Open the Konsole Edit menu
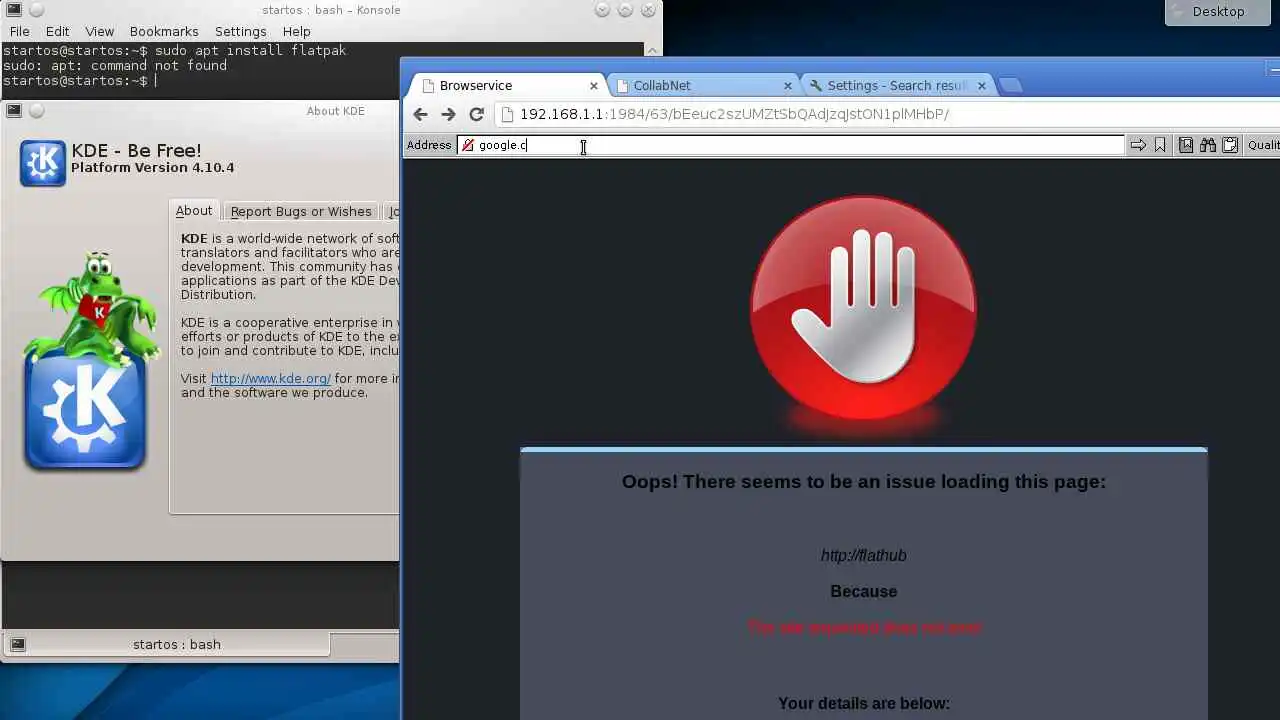The image size is (1280, 720). pos(57,32)
